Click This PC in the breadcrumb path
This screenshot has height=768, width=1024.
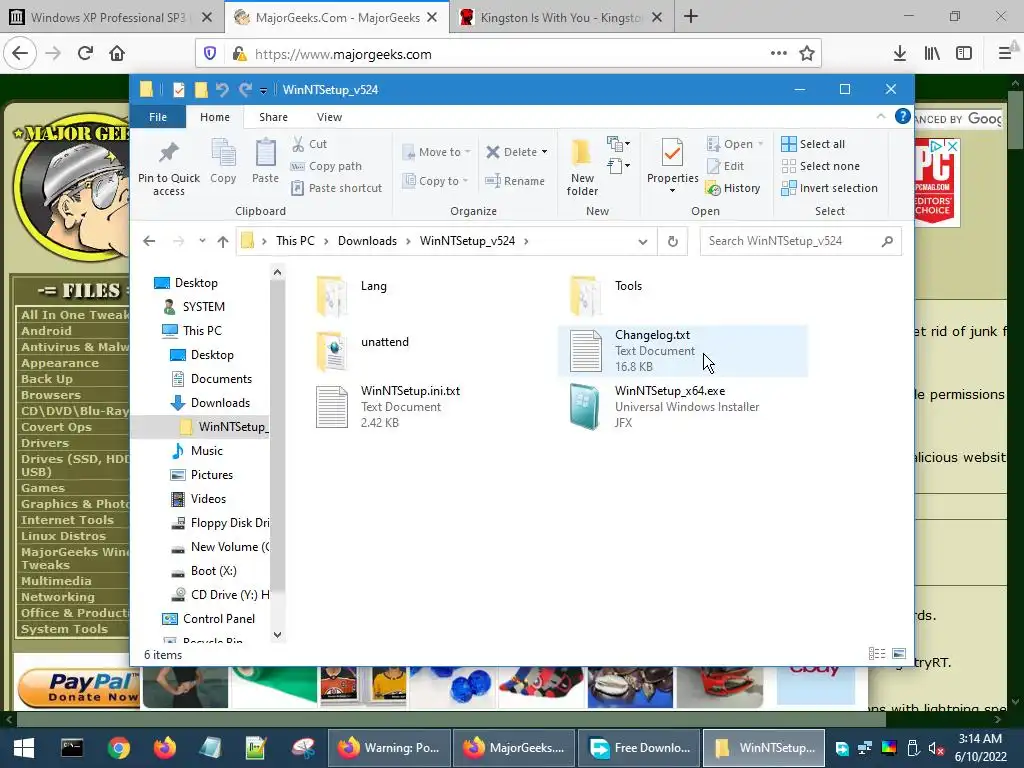coord(295,241)
